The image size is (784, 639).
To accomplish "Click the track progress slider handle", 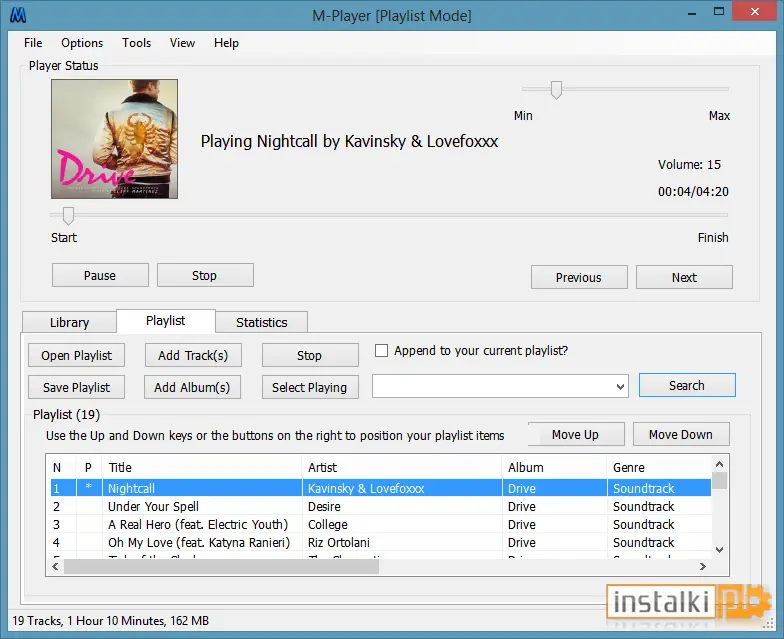I will [x=68, y=216].
